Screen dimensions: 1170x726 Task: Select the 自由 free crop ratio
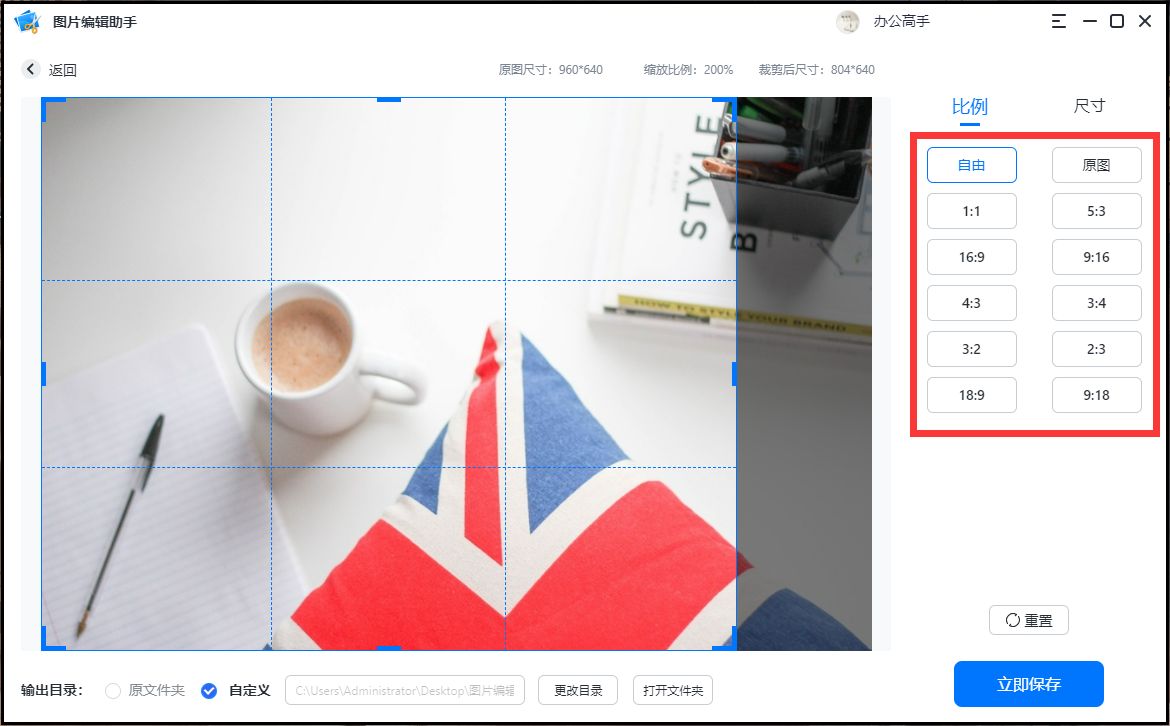click(x=971, y=164)
